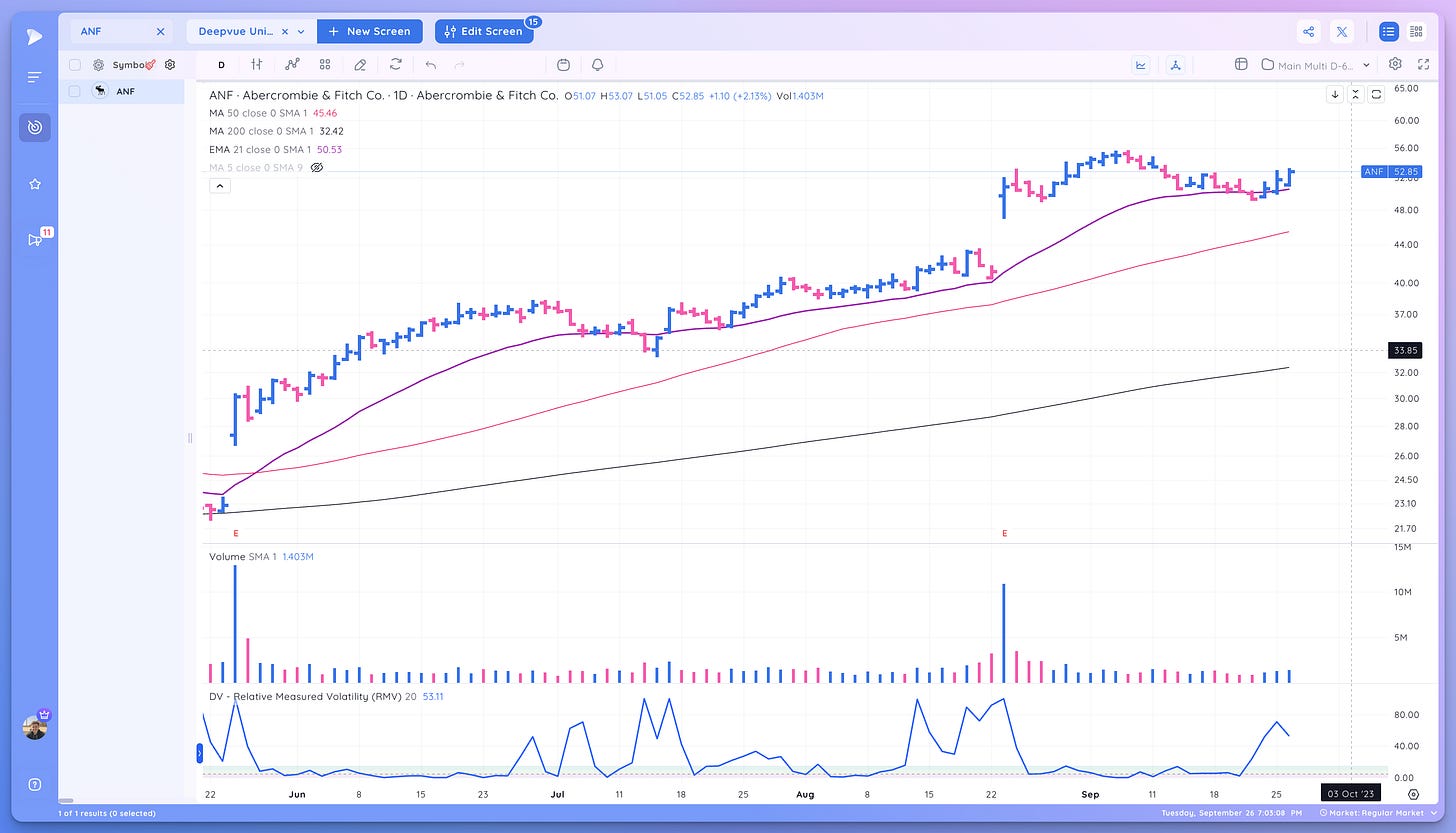Select the D daily timeframe button
Viewport: 1456px width, 833px height.
(x=221, y=65)
